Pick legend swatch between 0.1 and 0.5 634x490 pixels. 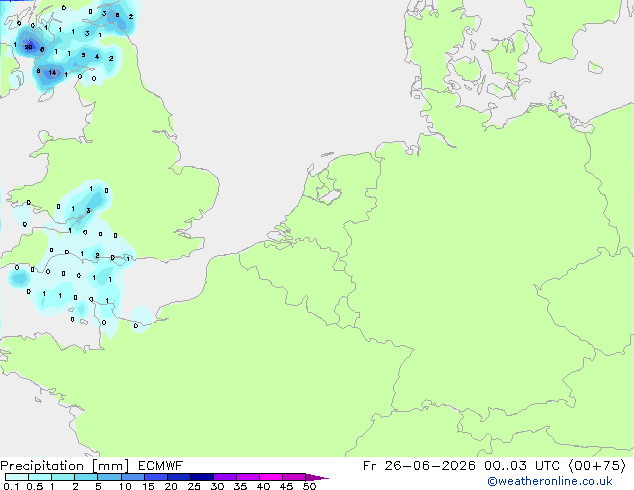[17, 477]
